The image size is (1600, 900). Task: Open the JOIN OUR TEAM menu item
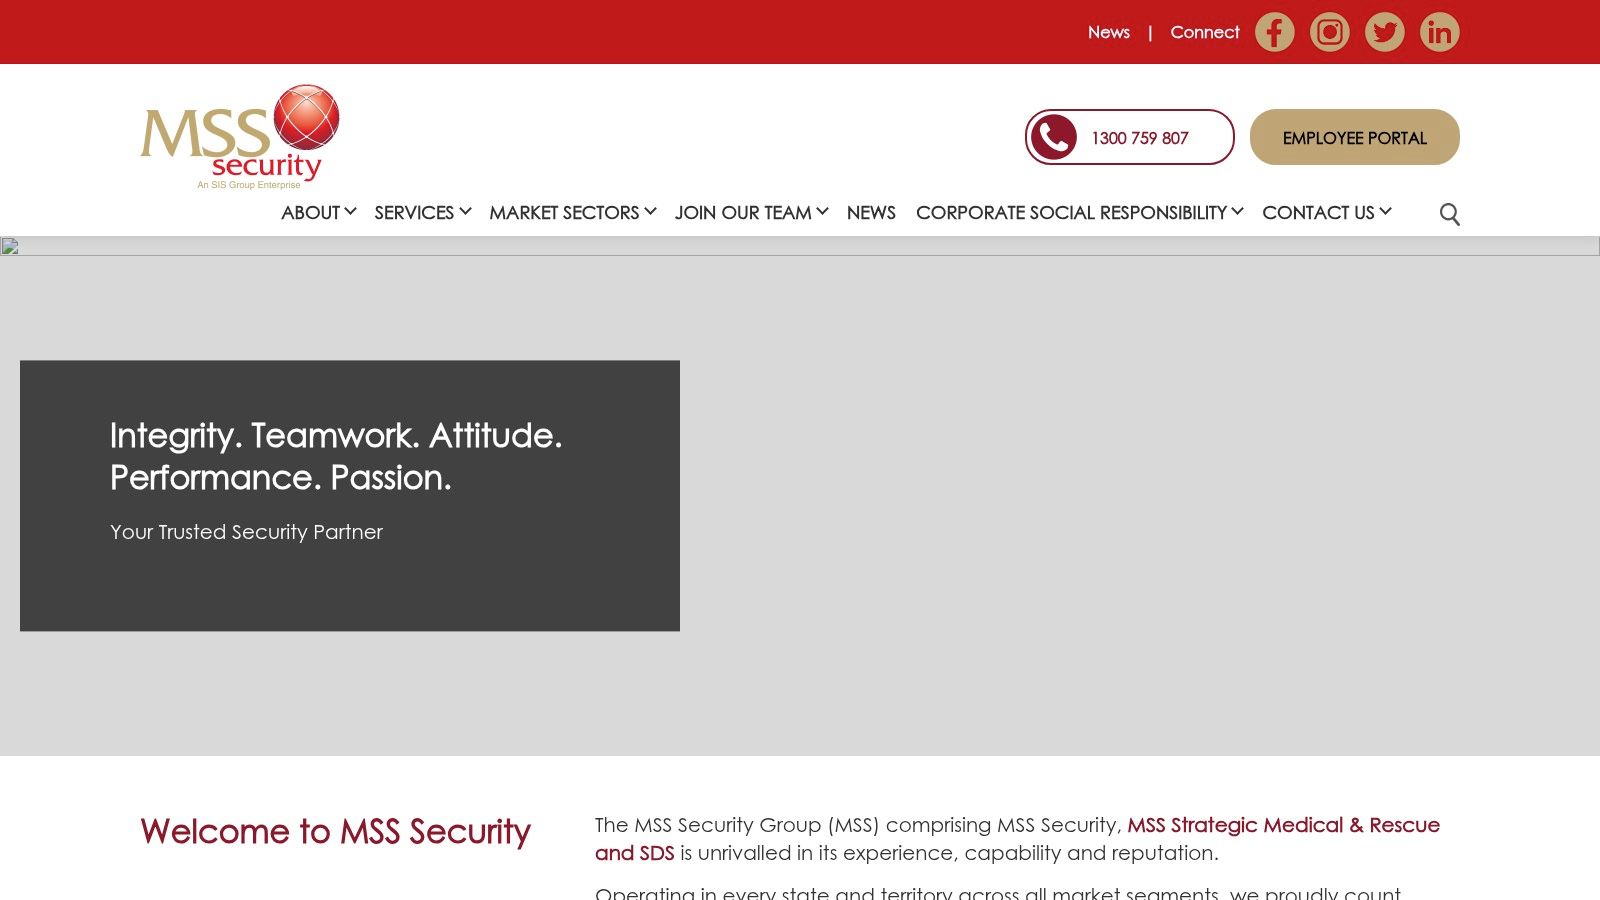743,212
